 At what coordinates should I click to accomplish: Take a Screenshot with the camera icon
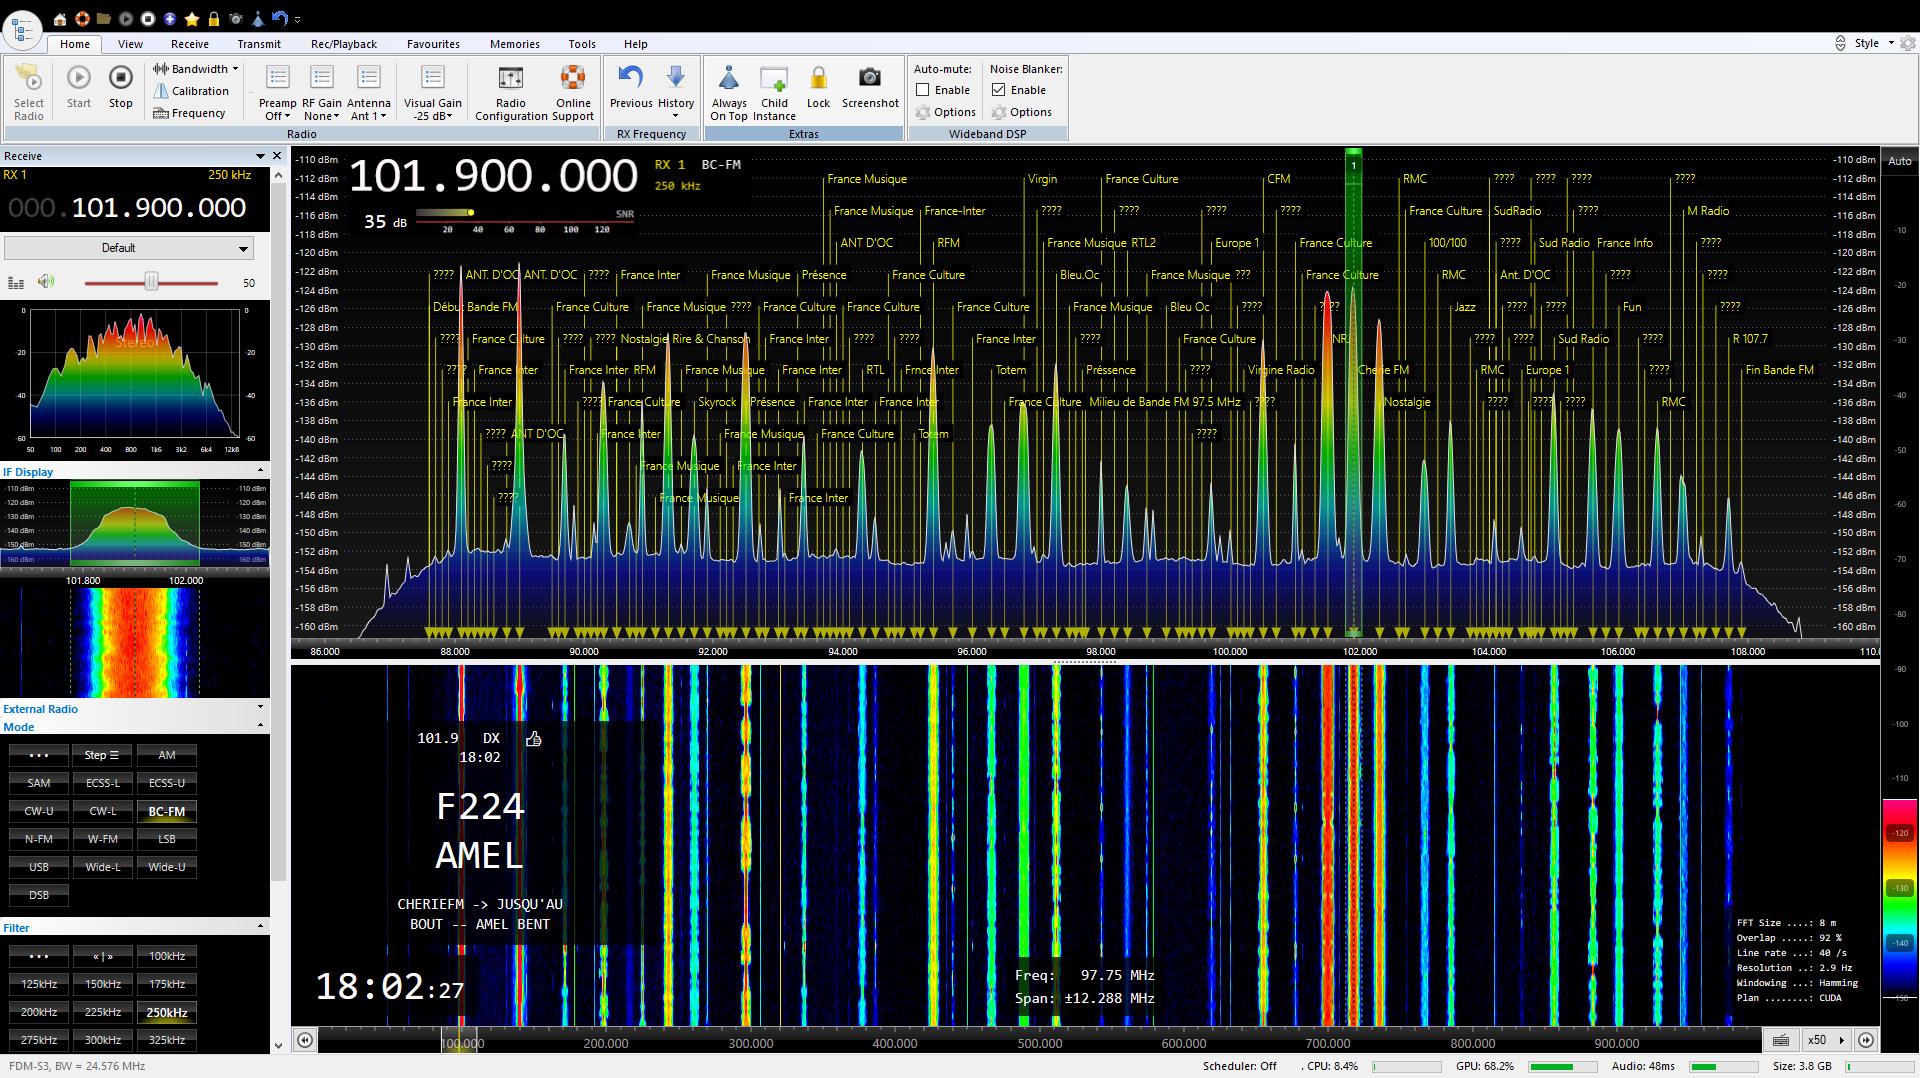click(x=870, y=79)
